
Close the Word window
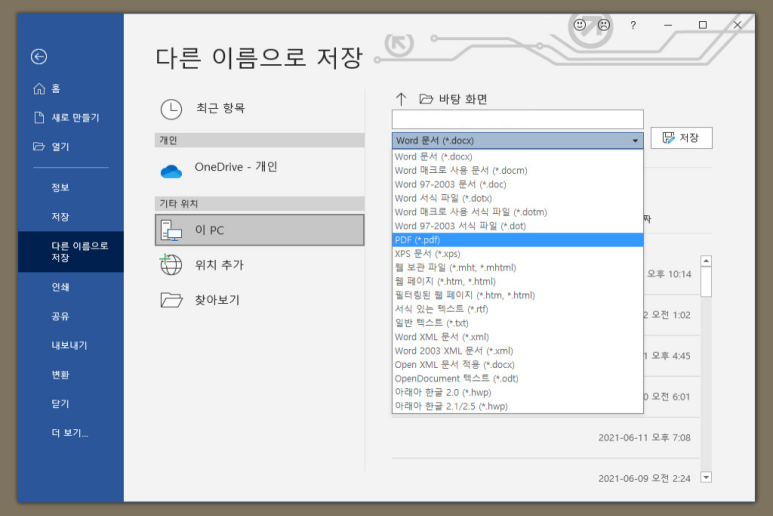pyautogui.click(x=738, y=25)
